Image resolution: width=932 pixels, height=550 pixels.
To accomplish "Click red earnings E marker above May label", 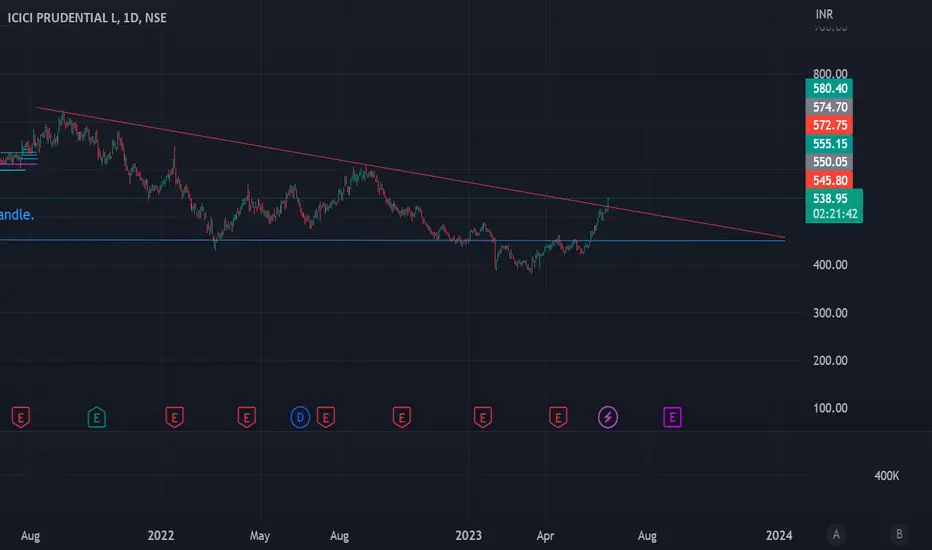I will [x=247, y=417].
